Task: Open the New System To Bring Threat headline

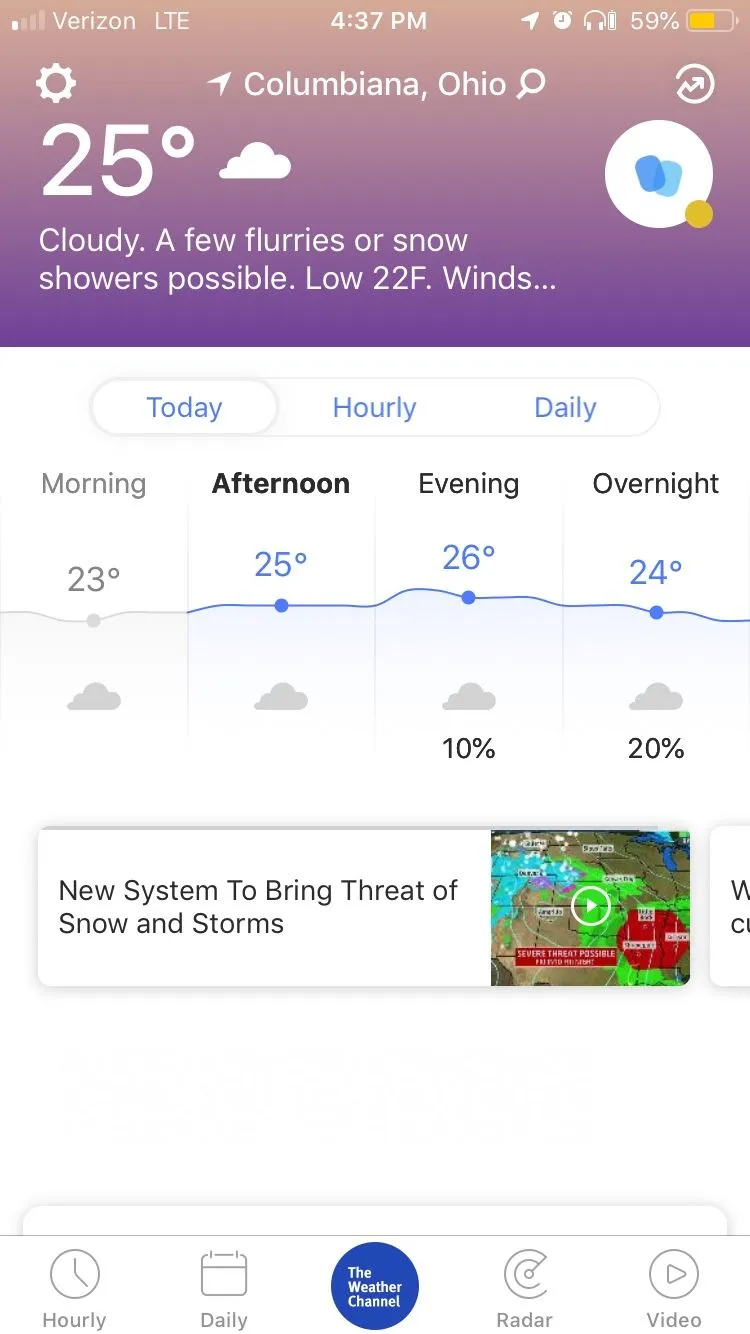Action: pyautogui.click(x=258, y=907)
